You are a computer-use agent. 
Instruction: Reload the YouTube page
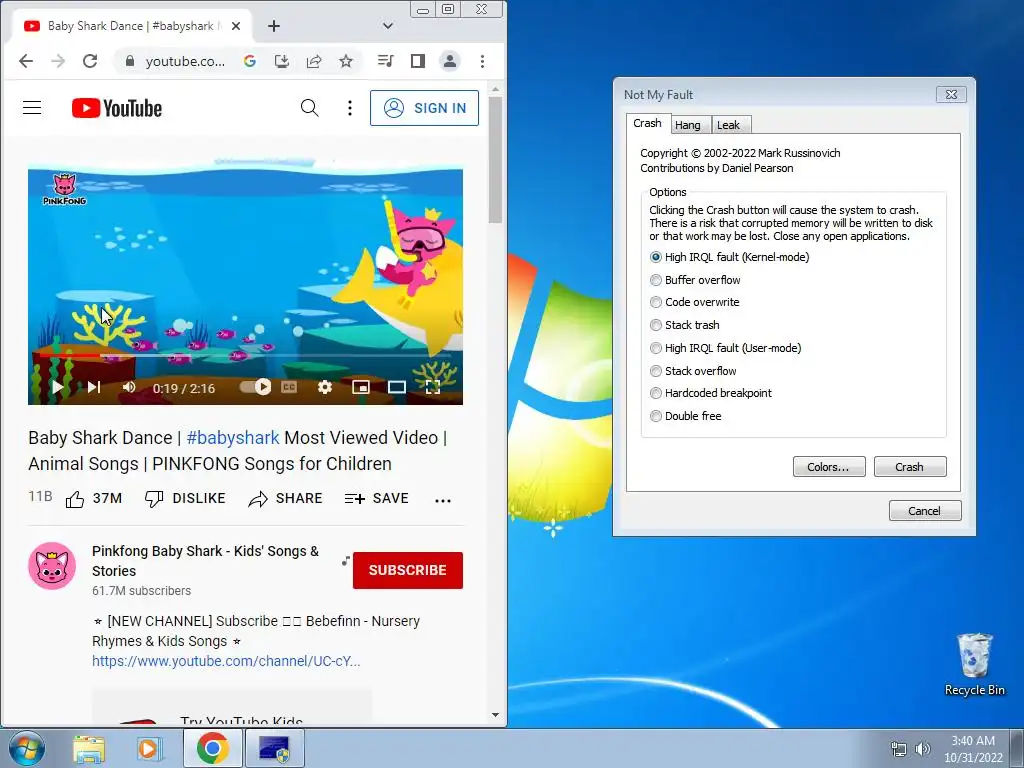(90, 61)
